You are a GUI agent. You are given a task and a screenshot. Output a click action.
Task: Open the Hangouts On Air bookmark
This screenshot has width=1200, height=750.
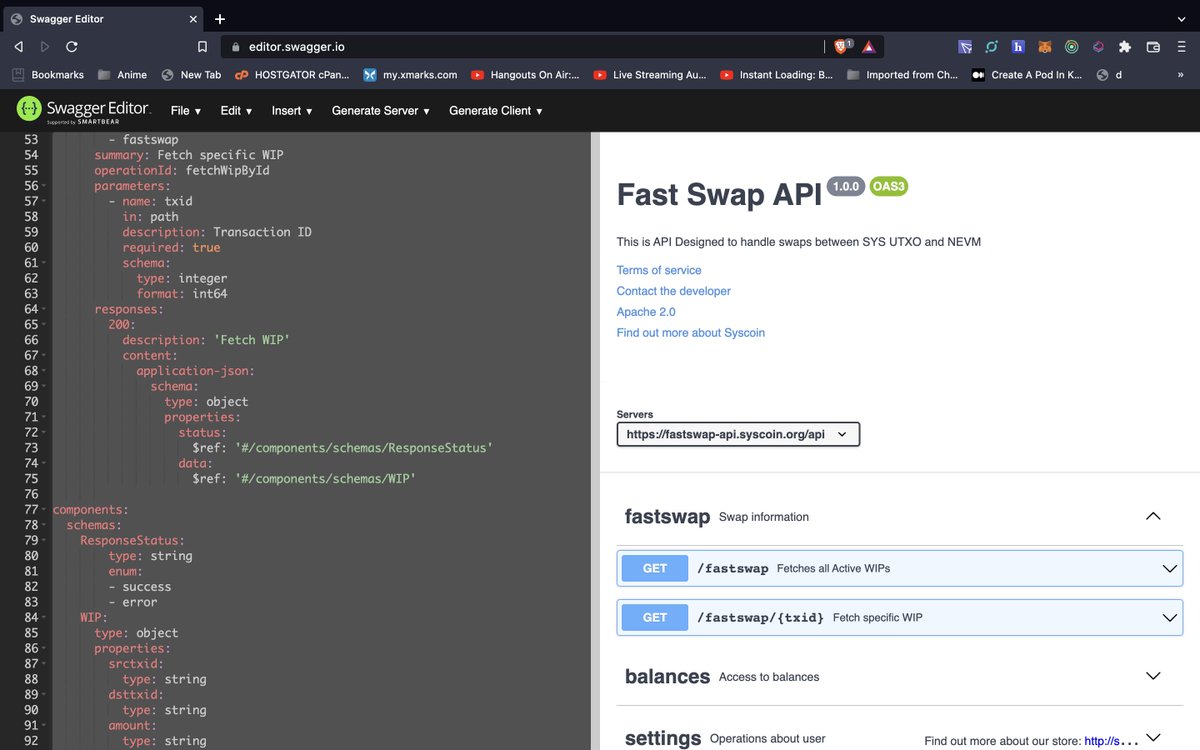[x=525, y=75]
